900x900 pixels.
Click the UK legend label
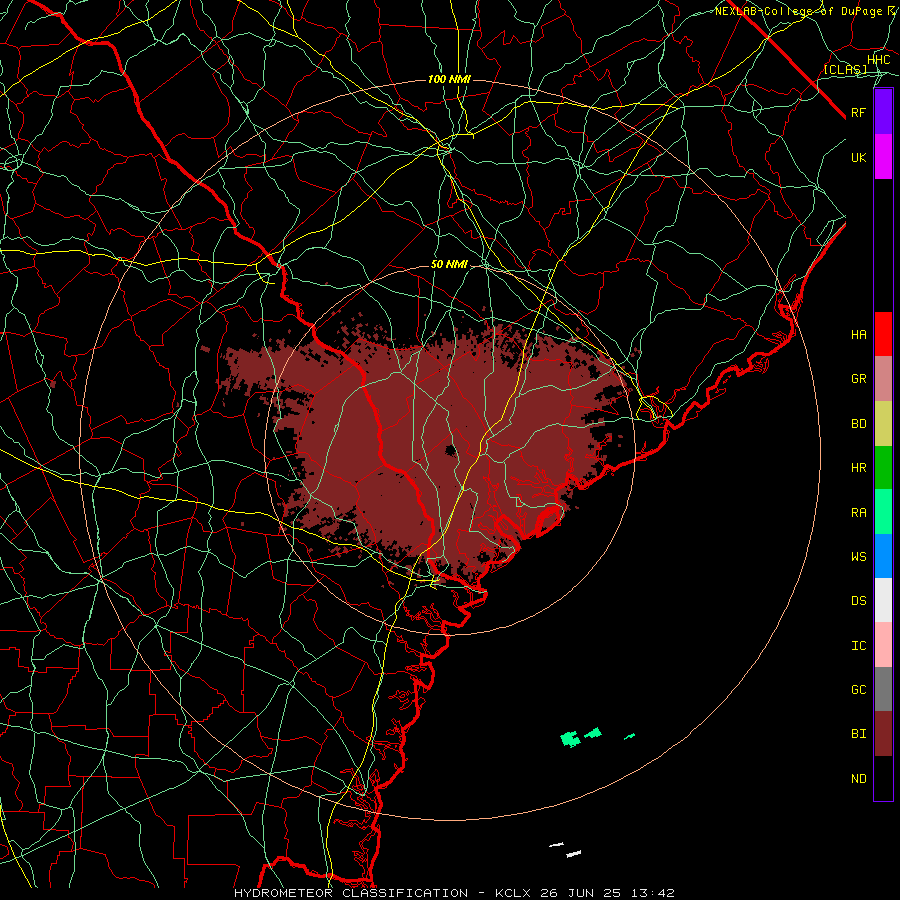click(858, 157)
